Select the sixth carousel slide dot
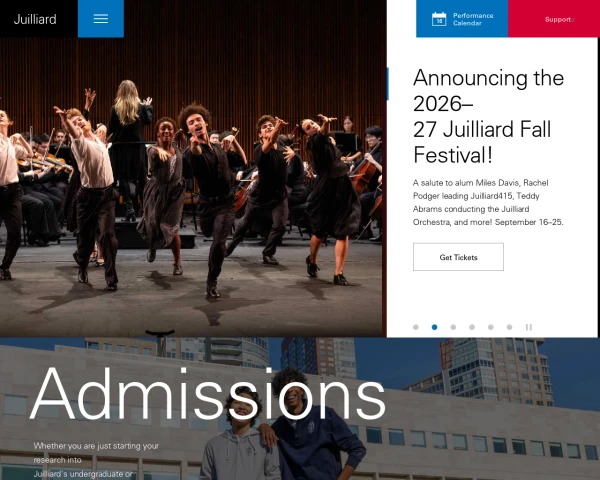 (x=509, y=327)
